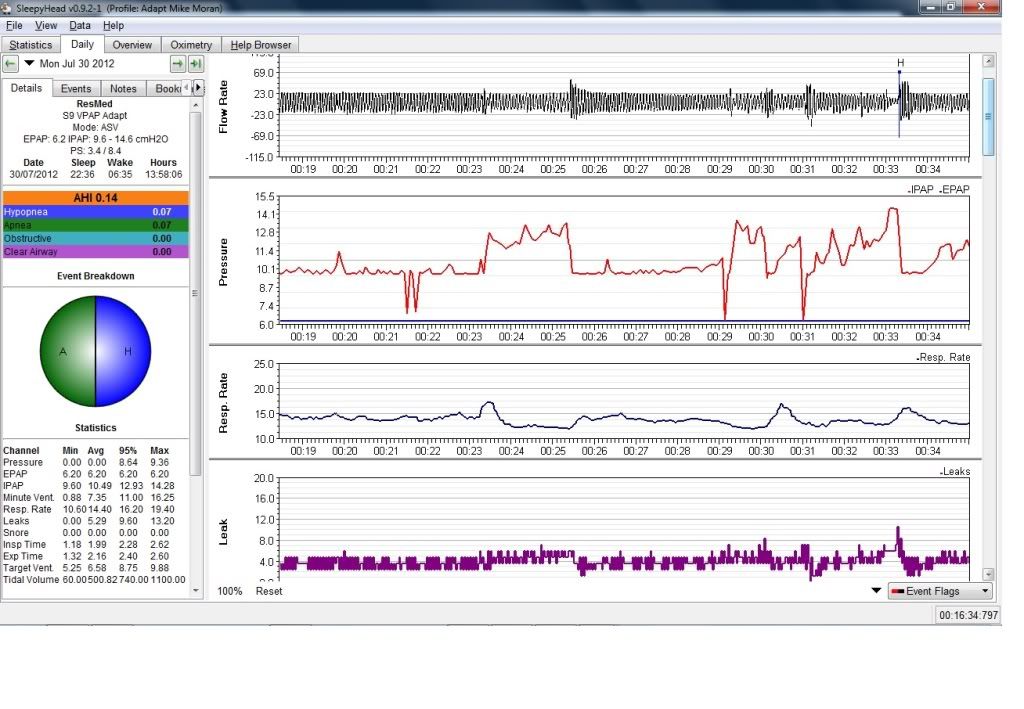
Task: Click the graph area vertical scrollbar thumb
Action: [989, 117]
